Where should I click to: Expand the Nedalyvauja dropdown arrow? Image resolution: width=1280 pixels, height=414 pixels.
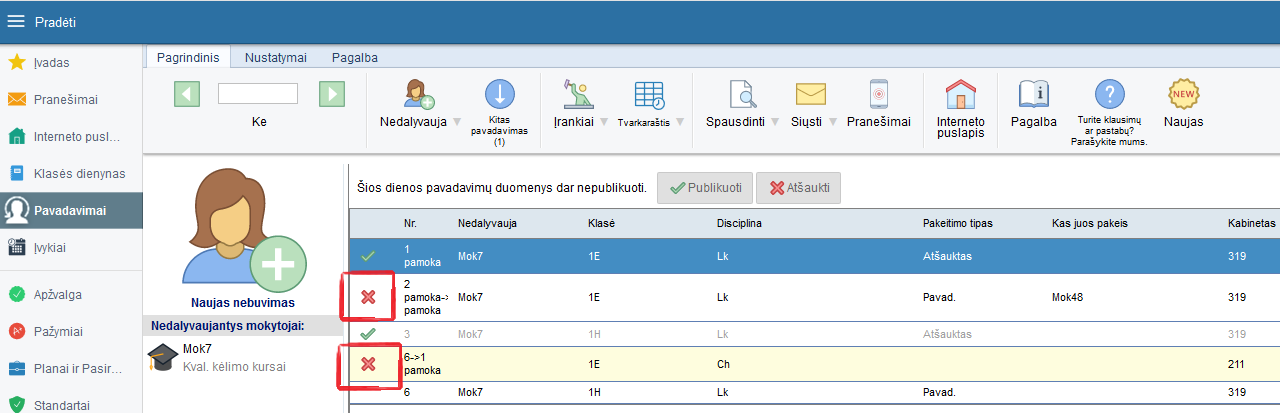point(457,122)
